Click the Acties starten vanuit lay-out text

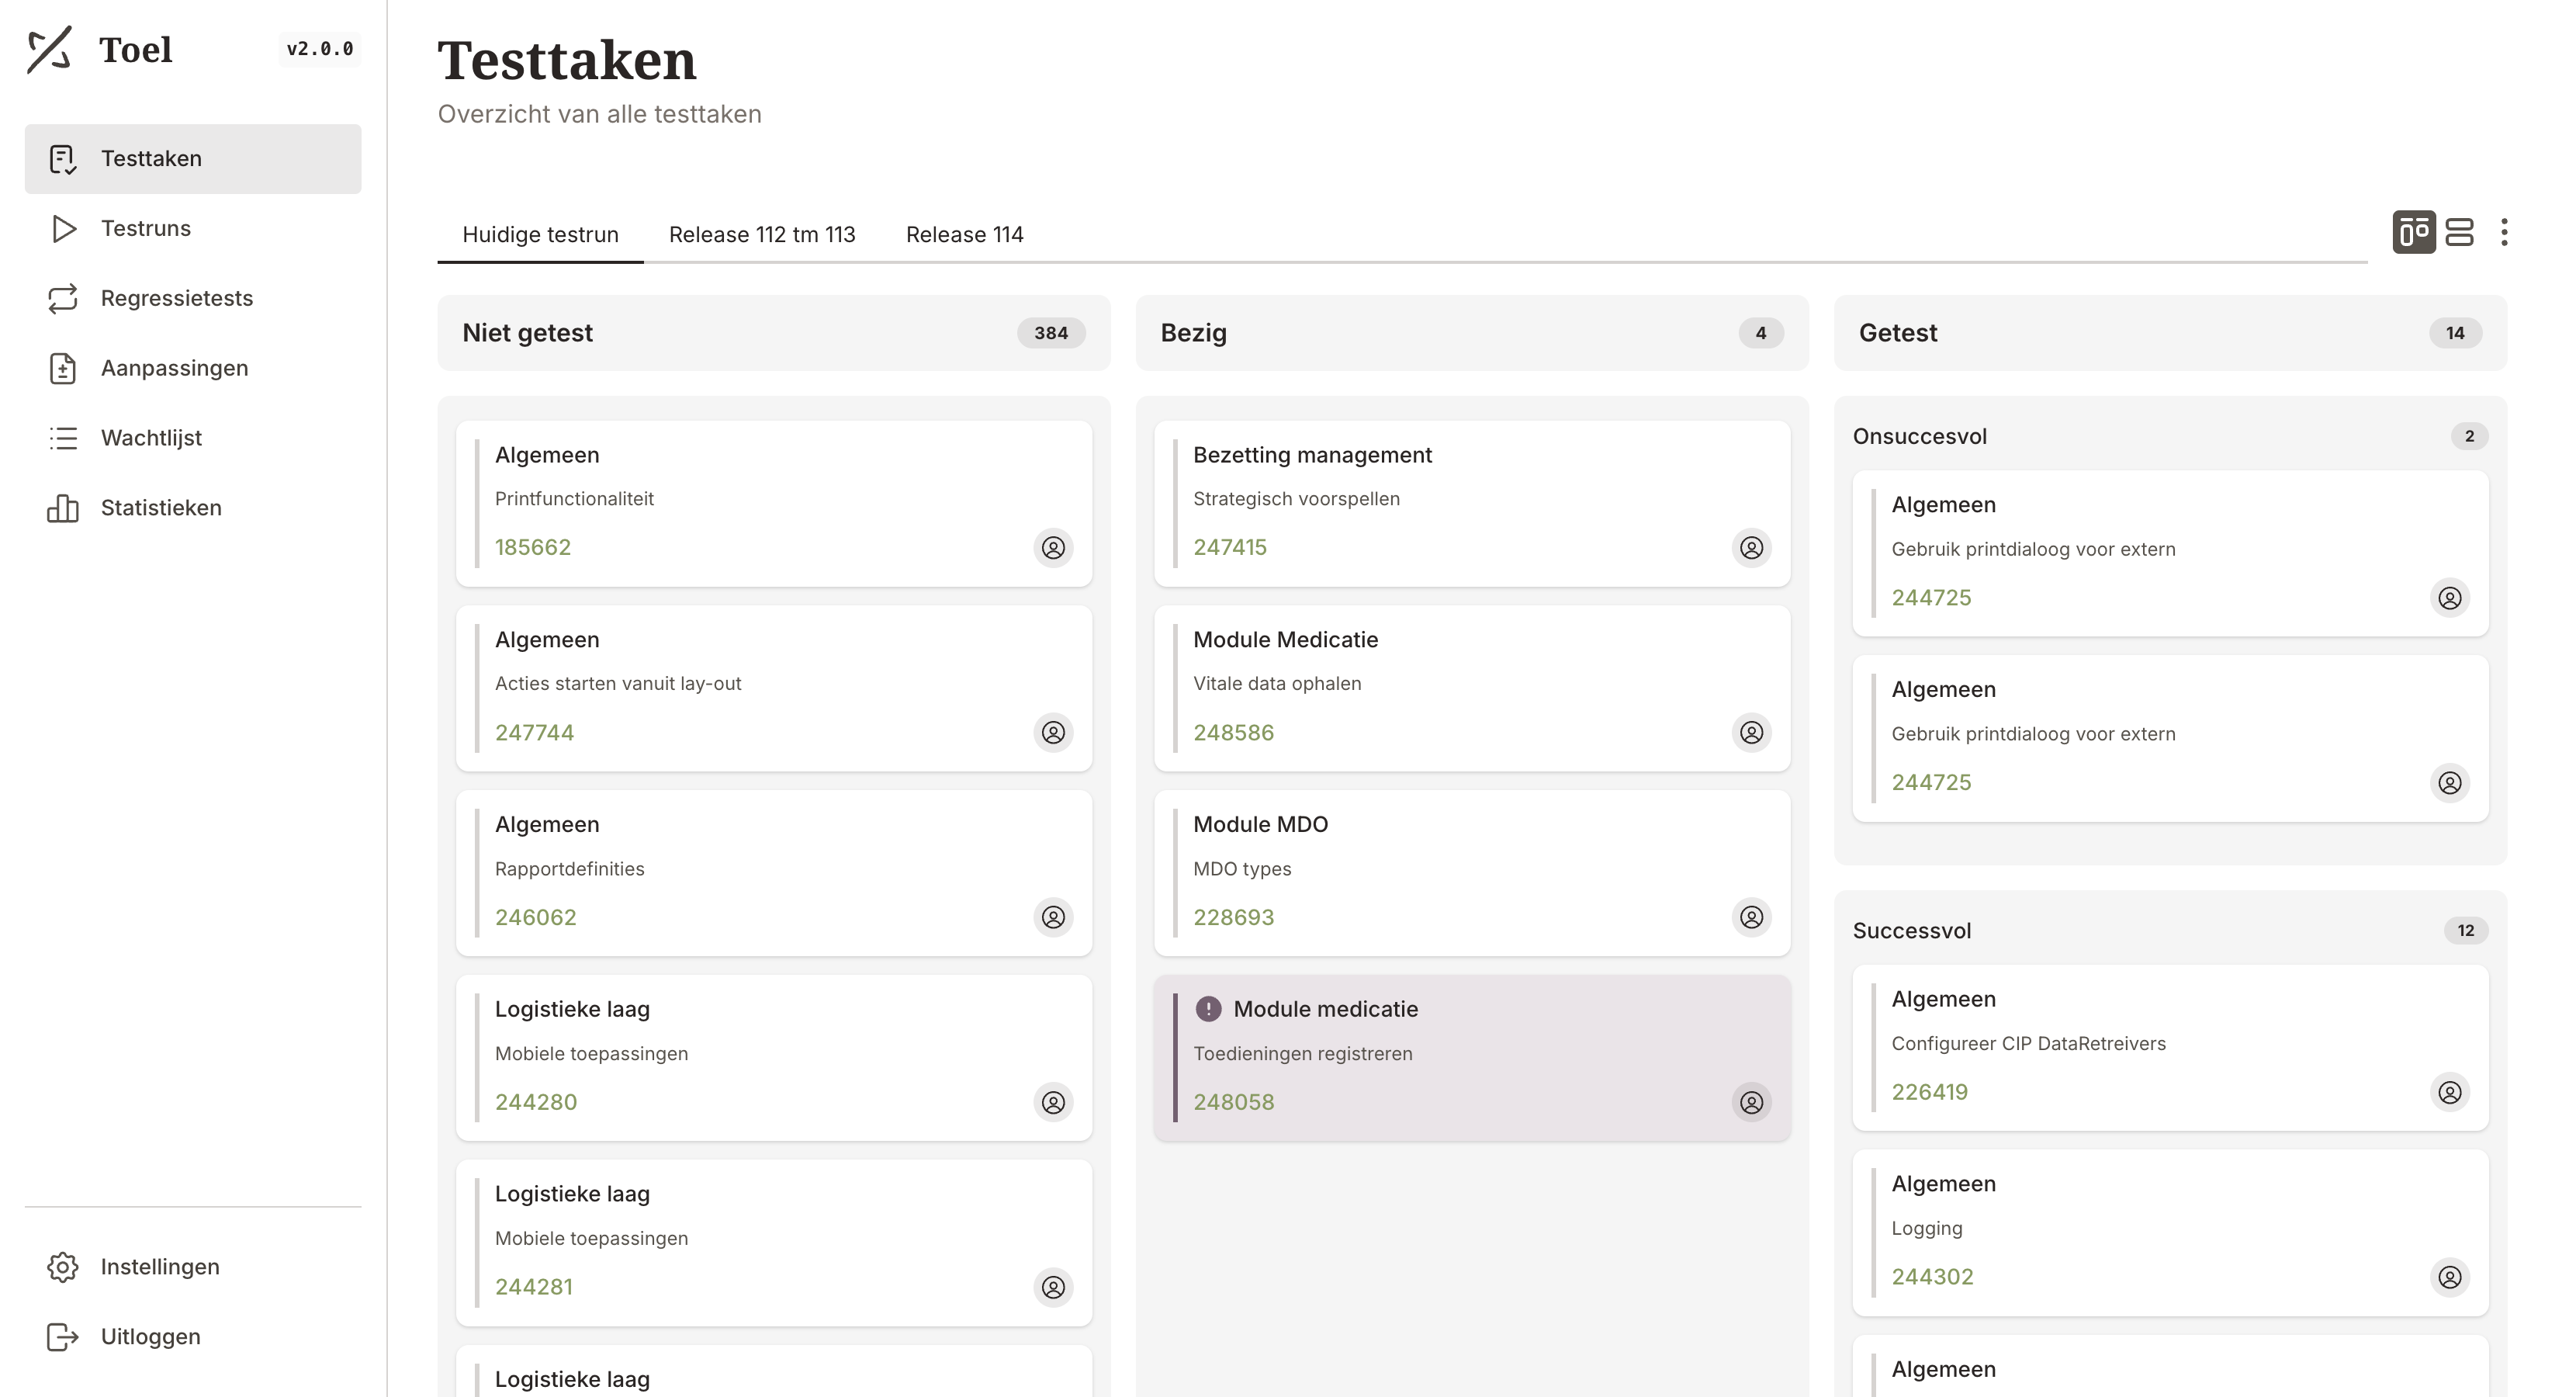pyautogui.click(x=618, y=684)
